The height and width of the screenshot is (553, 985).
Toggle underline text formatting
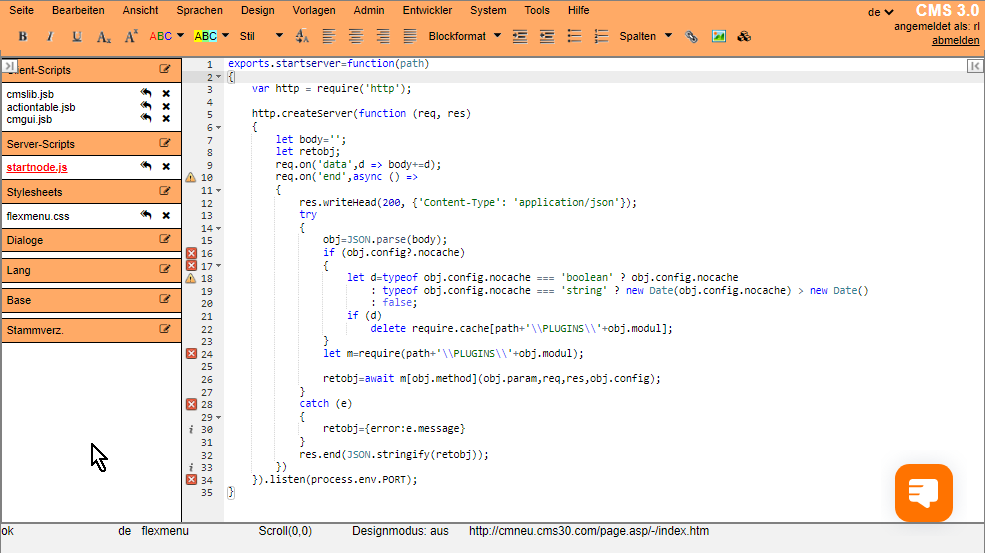coord(77,36)
